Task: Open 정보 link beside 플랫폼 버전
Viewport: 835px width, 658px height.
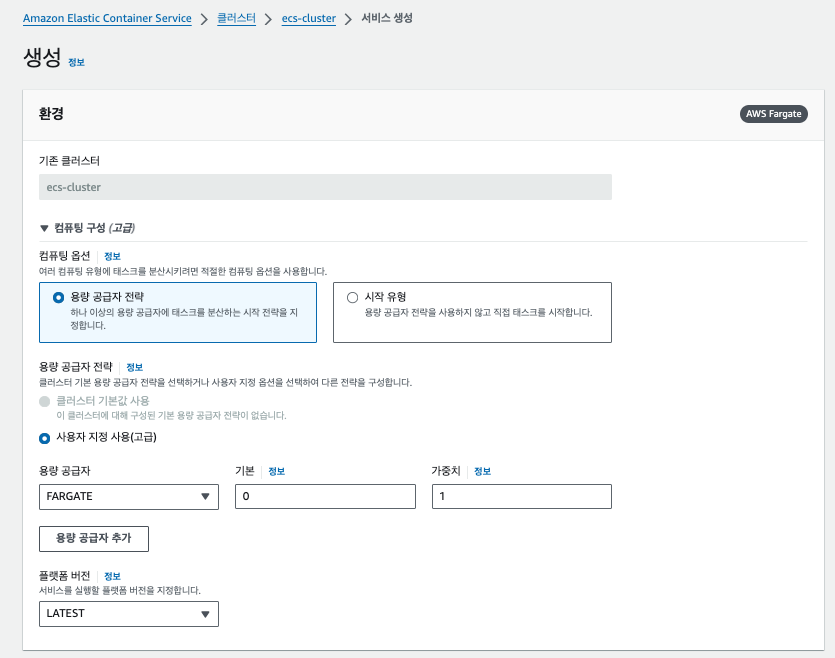Action: [x=112, y=576]
